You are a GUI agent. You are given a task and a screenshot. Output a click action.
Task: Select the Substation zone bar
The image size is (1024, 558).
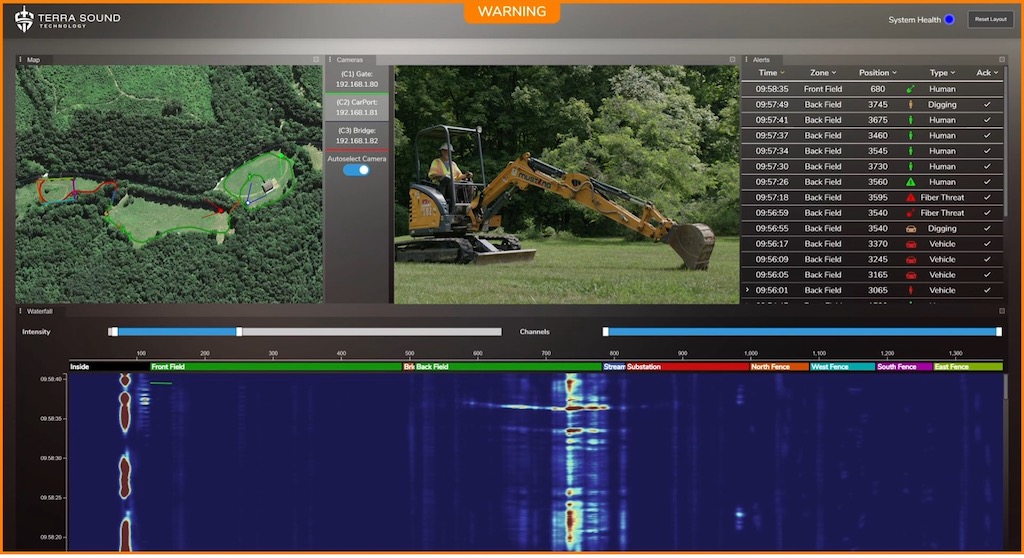pos(687,367)
